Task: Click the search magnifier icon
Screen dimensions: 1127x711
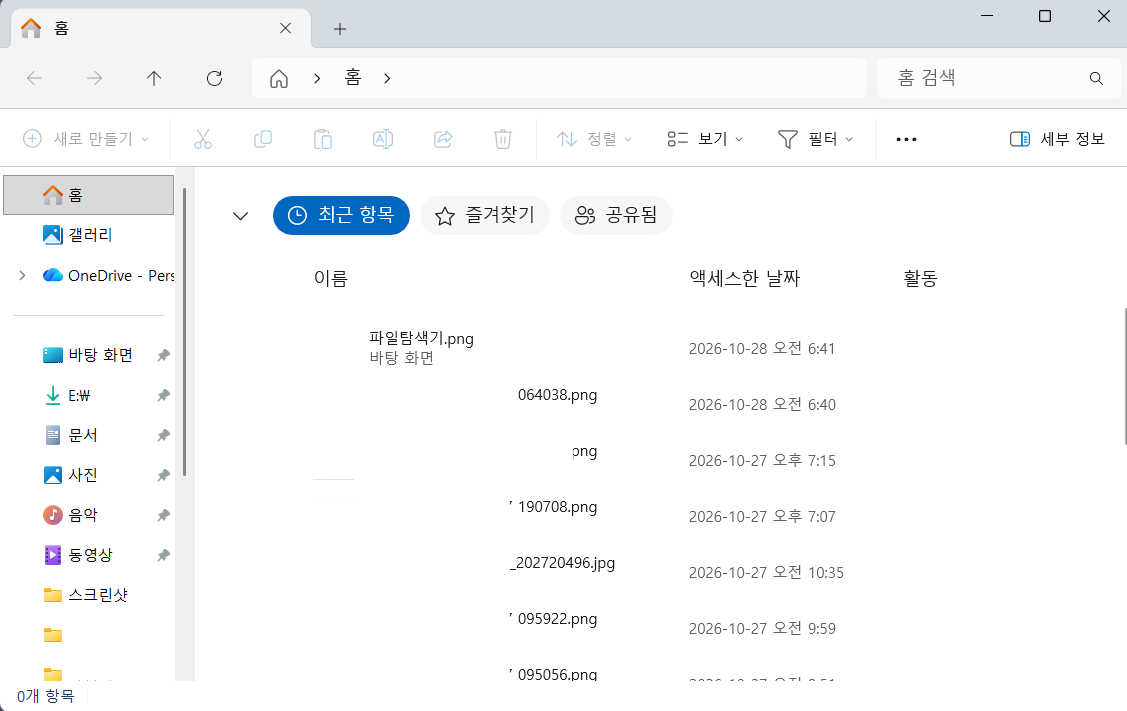Action: tap(1096, 78)
